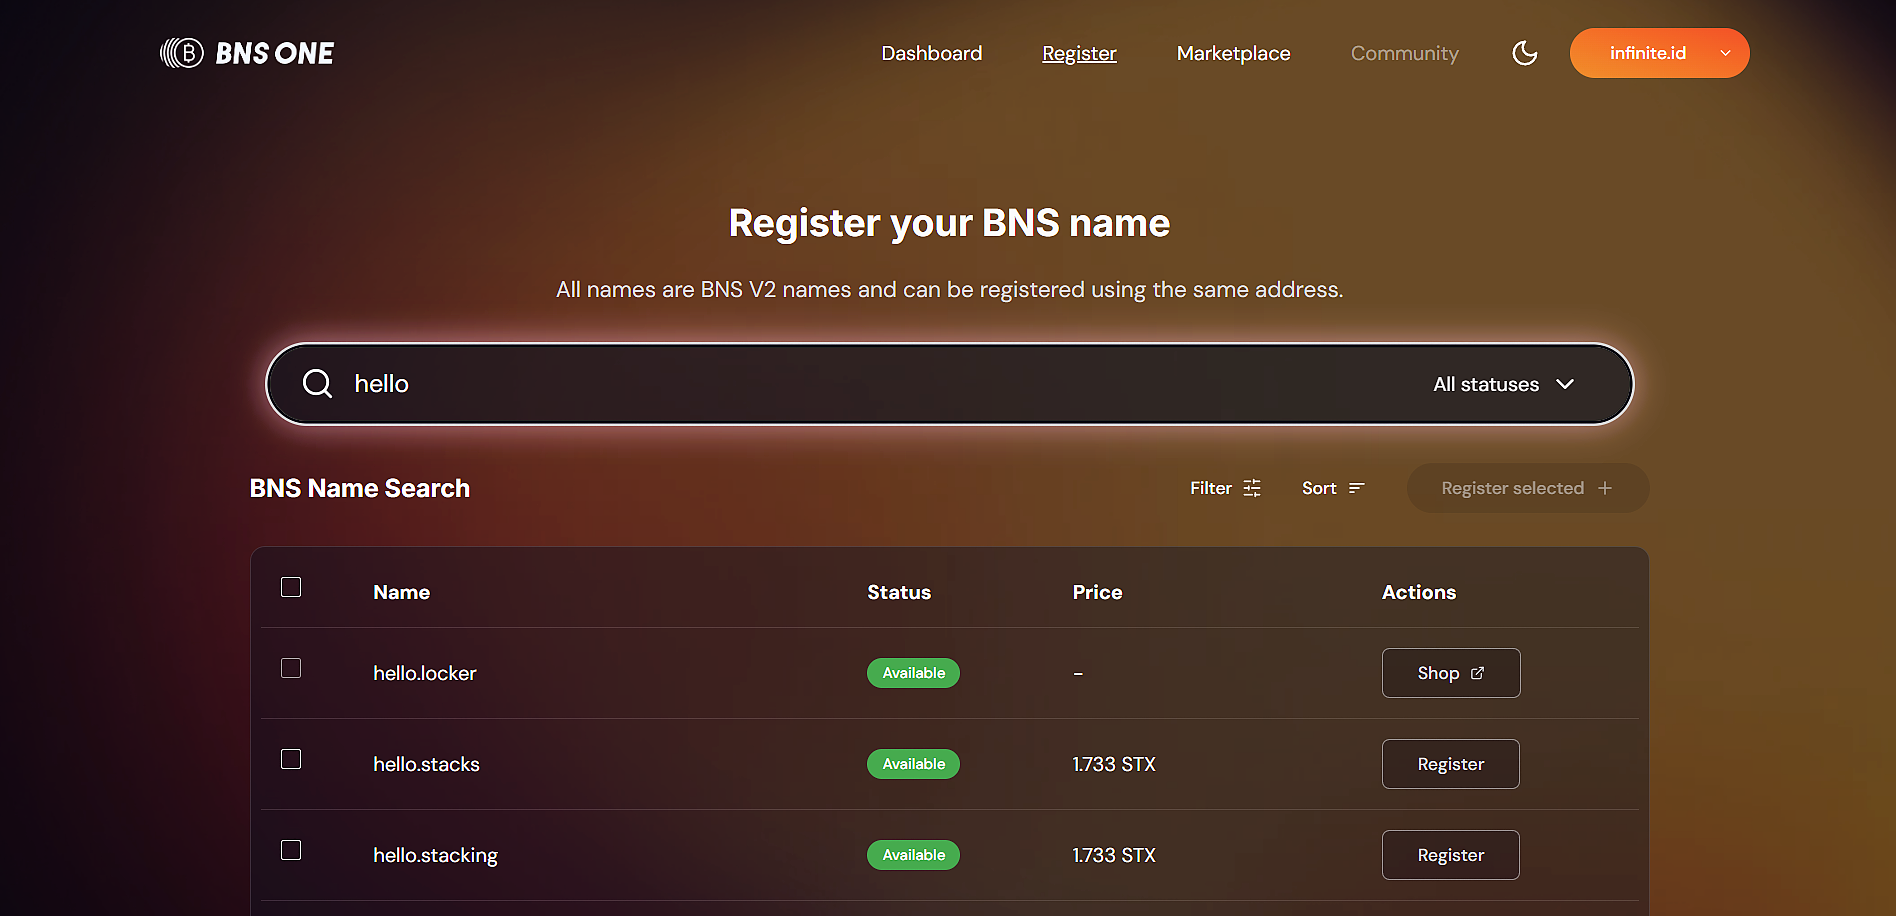This screenshot has height=916, width=1896.
Task: Click the Available badge for hello.stacks
Action: pos(913,764)
